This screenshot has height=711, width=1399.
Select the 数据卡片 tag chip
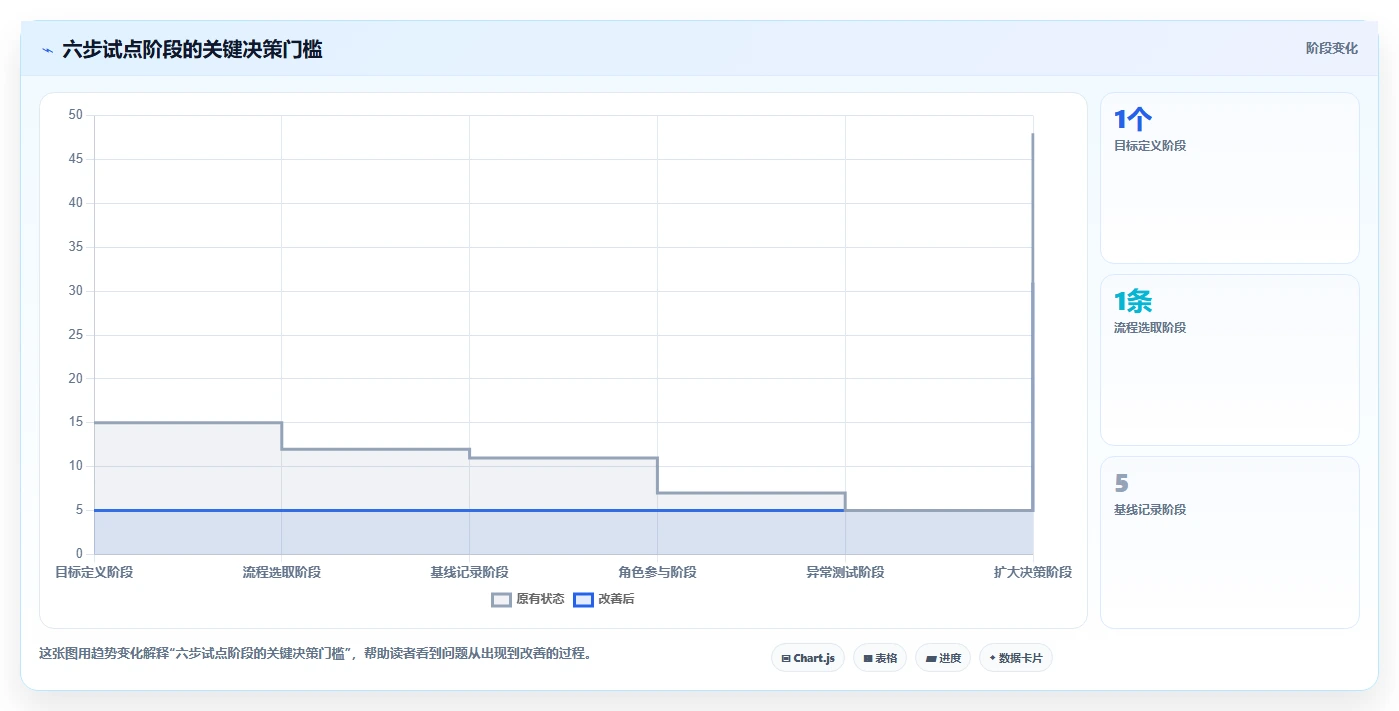click(x=1016, y=658)
